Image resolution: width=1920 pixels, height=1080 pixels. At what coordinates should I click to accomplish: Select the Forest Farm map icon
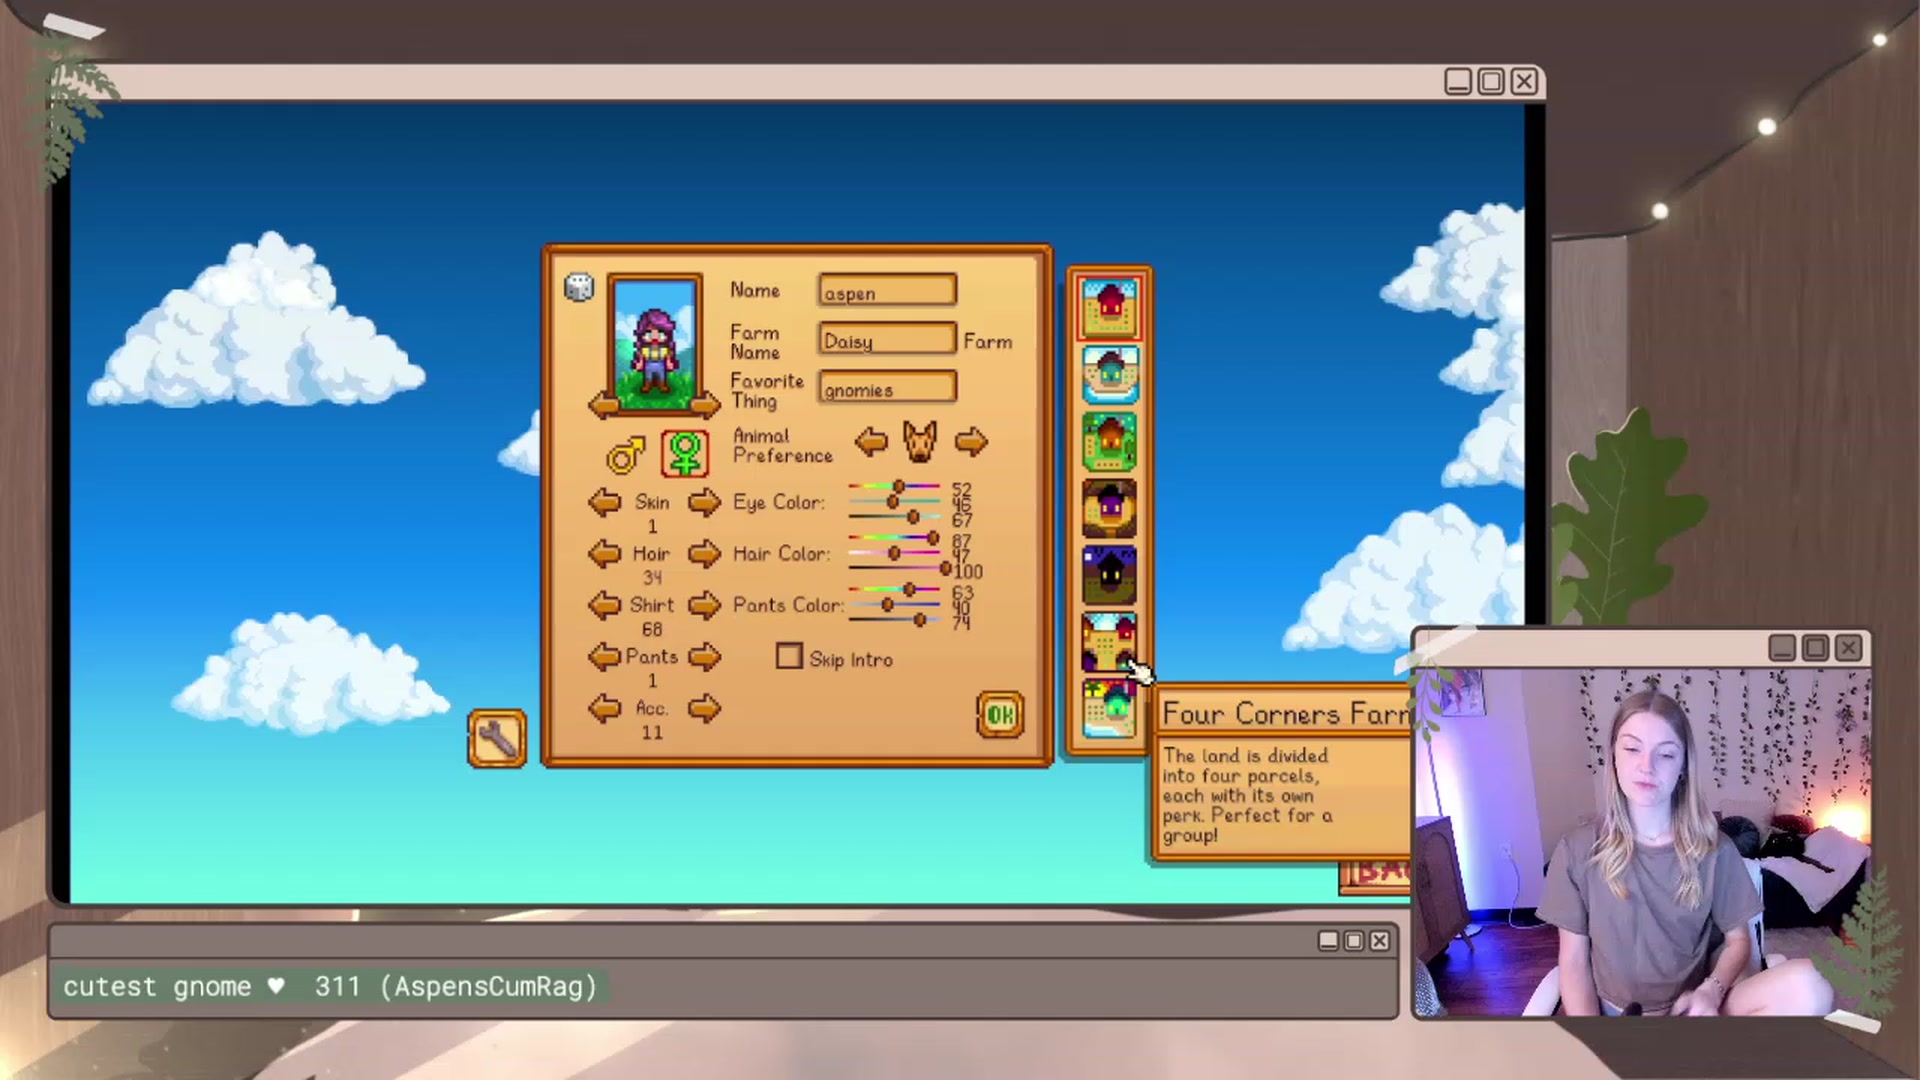pyautogui.click(x=1109, y=441)
